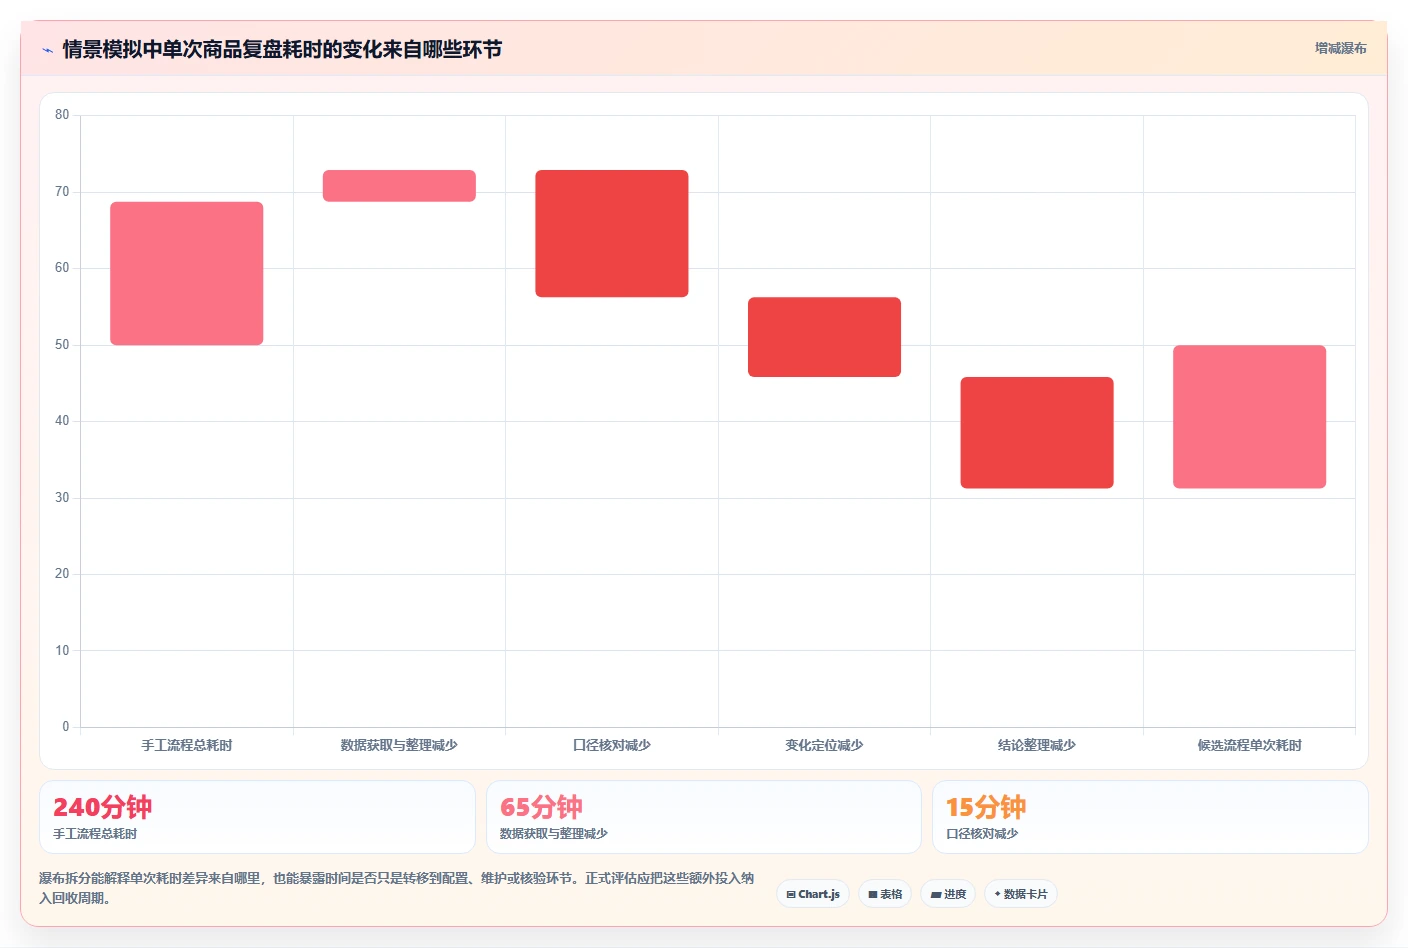
Task: Click the 口径核对减少 red bar
Action: point(612,234)
